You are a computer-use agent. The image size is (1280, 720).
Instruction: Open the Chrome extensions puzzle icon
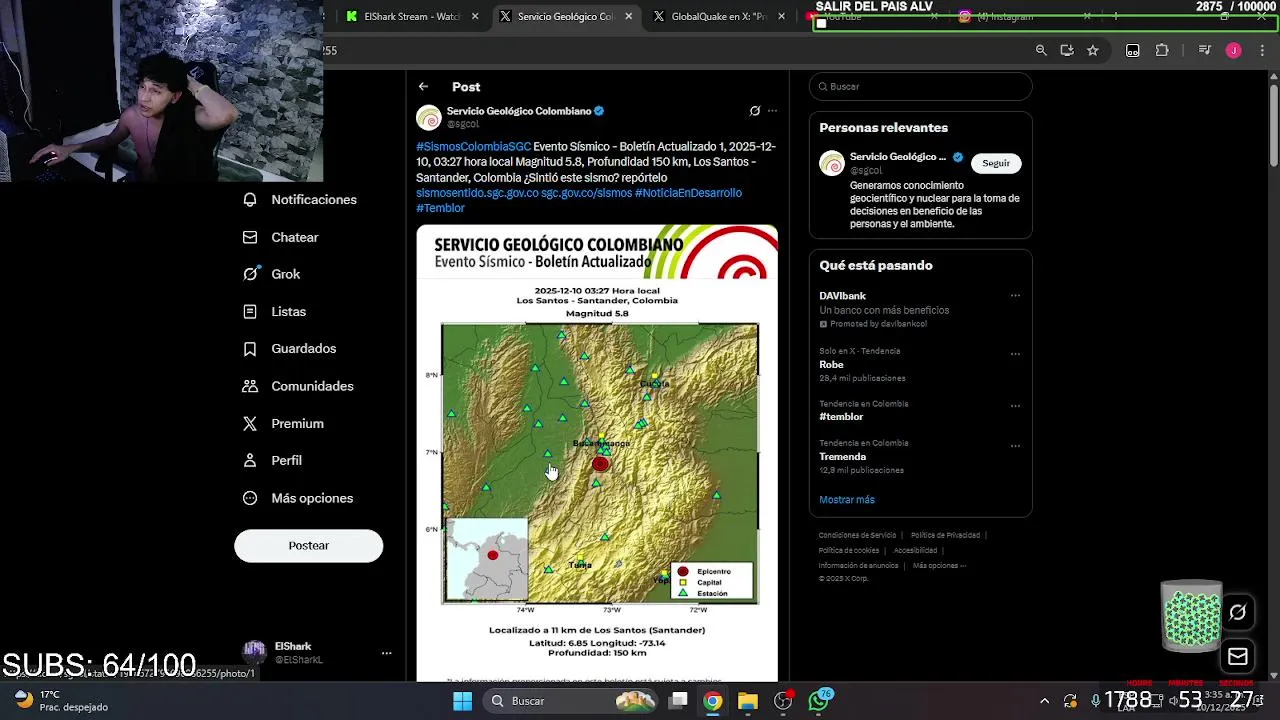[1162, 50]
